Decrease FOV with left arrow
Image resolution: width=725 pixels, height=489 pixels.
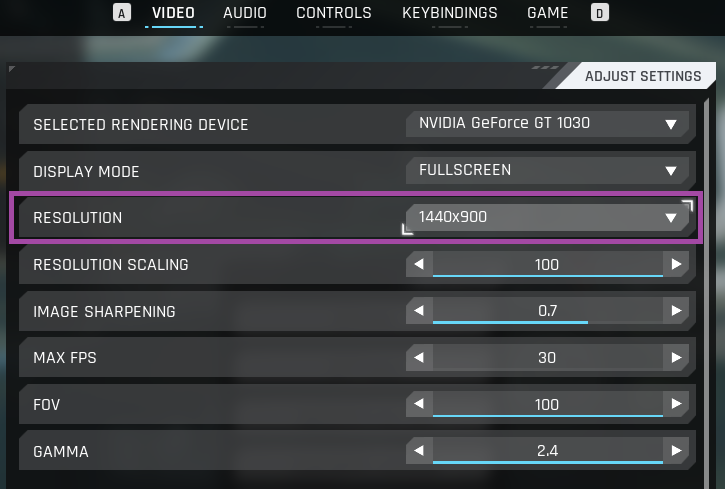coord(419,405)
